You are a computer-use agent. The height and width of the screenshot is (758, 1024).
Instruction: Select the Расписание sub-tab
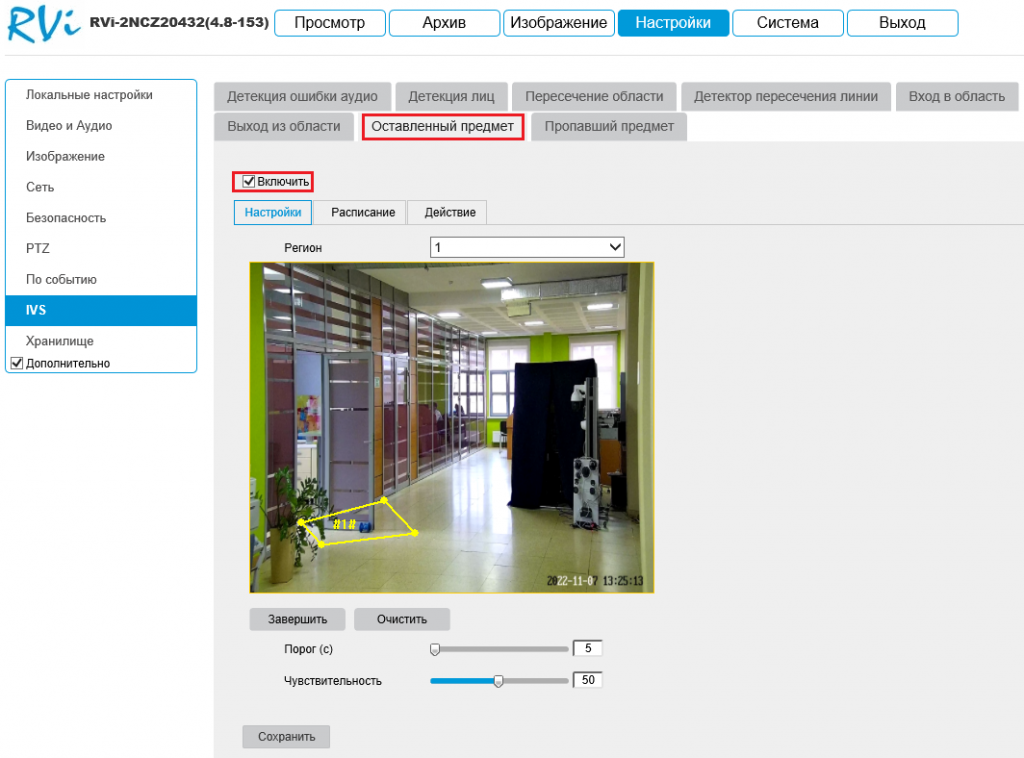tap(362, 212)
